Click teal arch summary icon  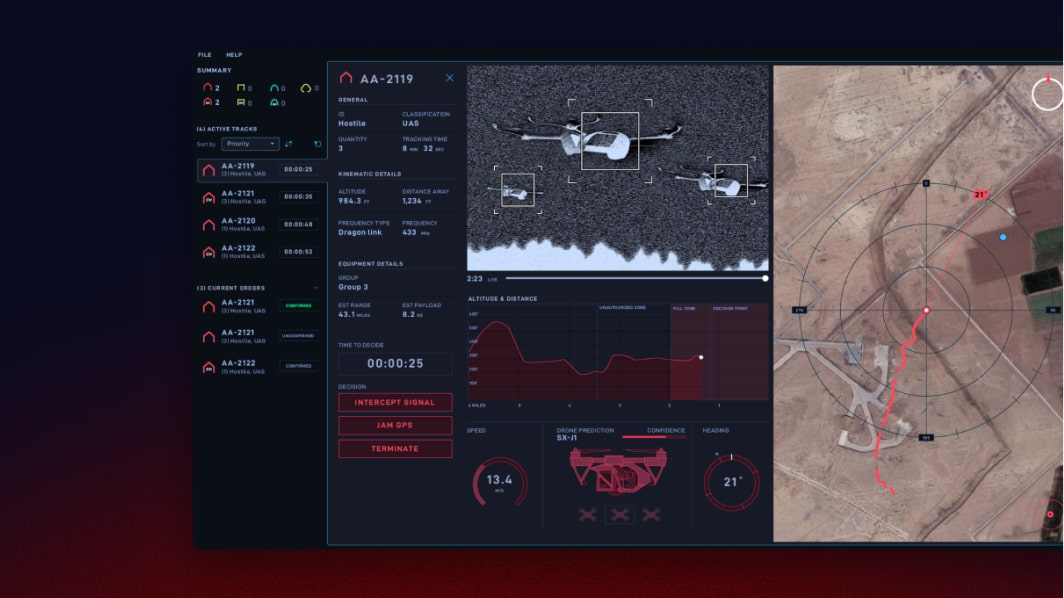[x=273, y=88]
